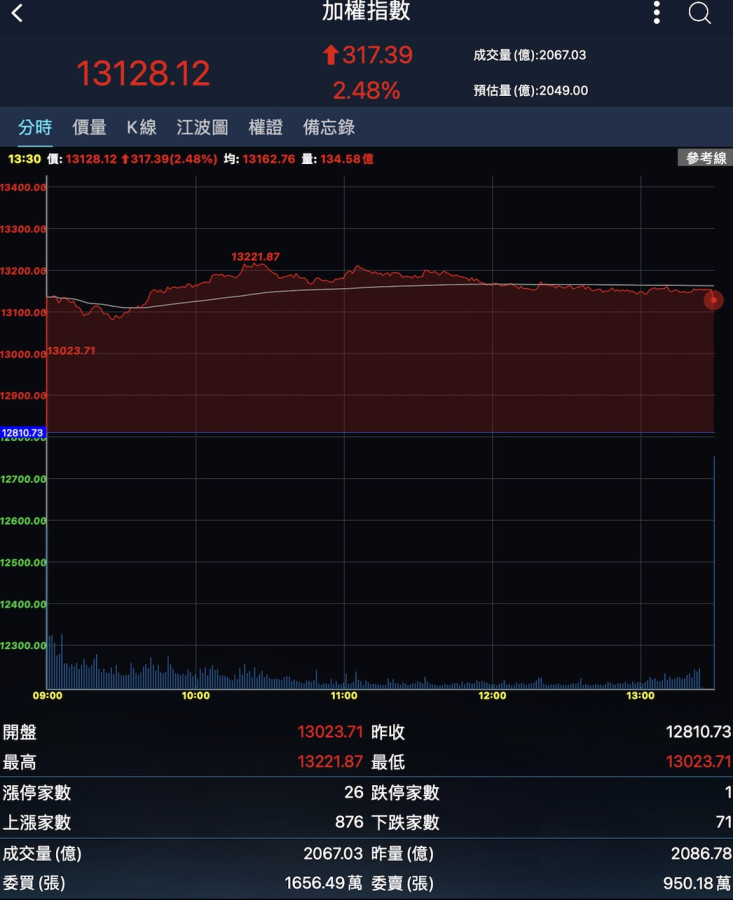Viewport: 733px width, 900px height.
Task: Tap the 13023.71 open label on chart
Action: (71, 350)
